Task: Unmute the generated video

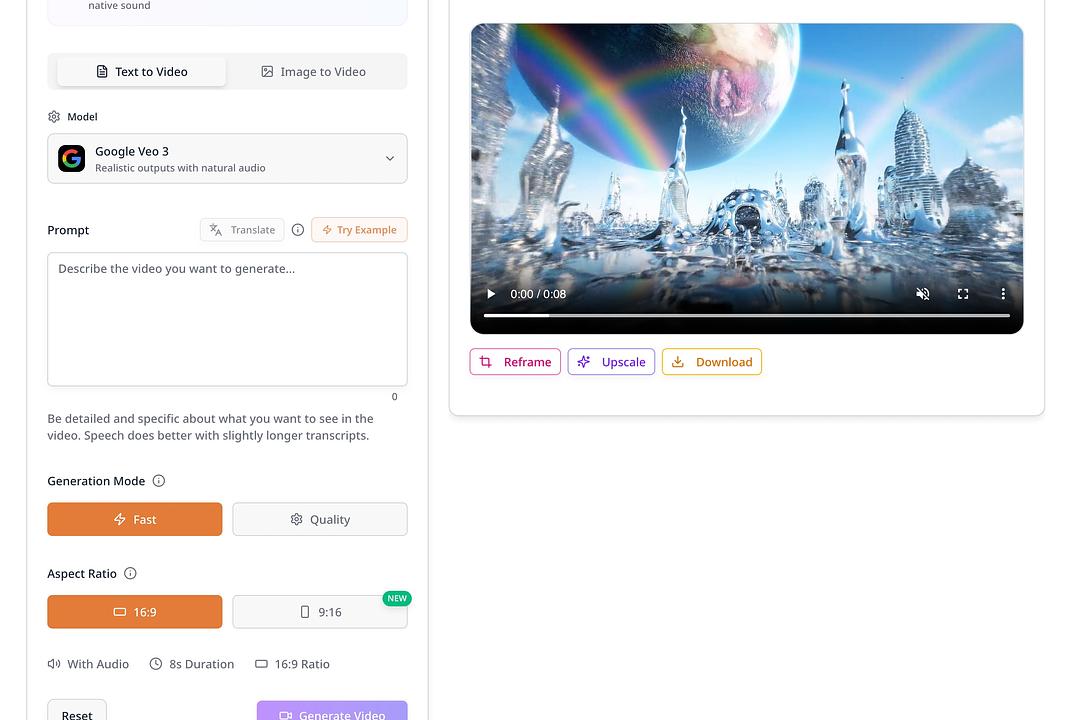Action: 922,294
